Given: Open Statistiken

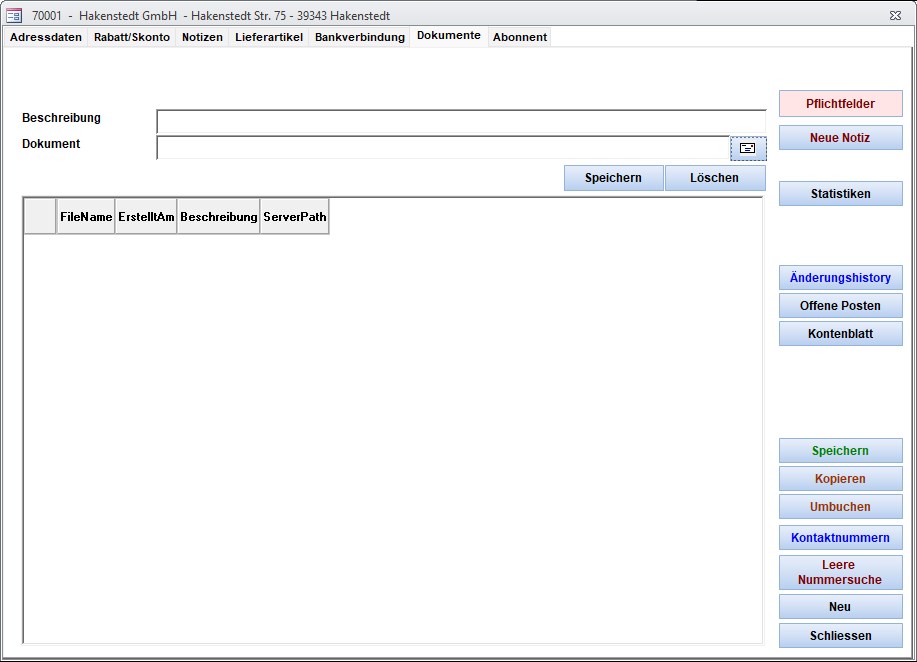Looking at the screenshot, I should tap(840, 194).
